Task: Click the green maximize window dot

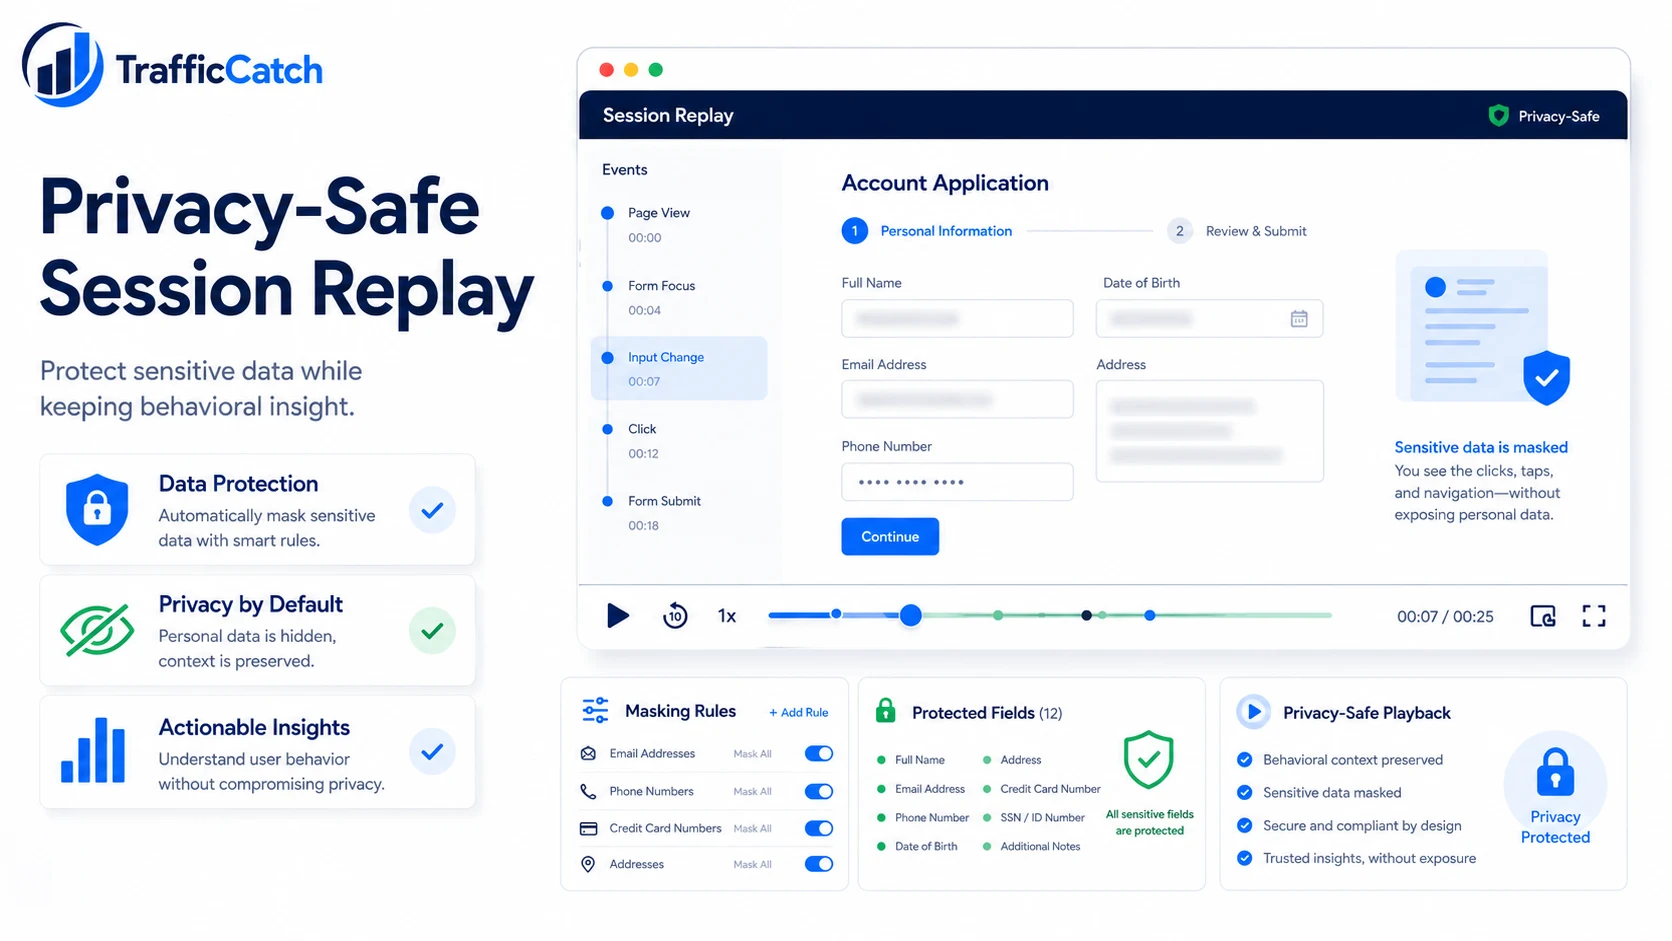Action: [656, 70]
